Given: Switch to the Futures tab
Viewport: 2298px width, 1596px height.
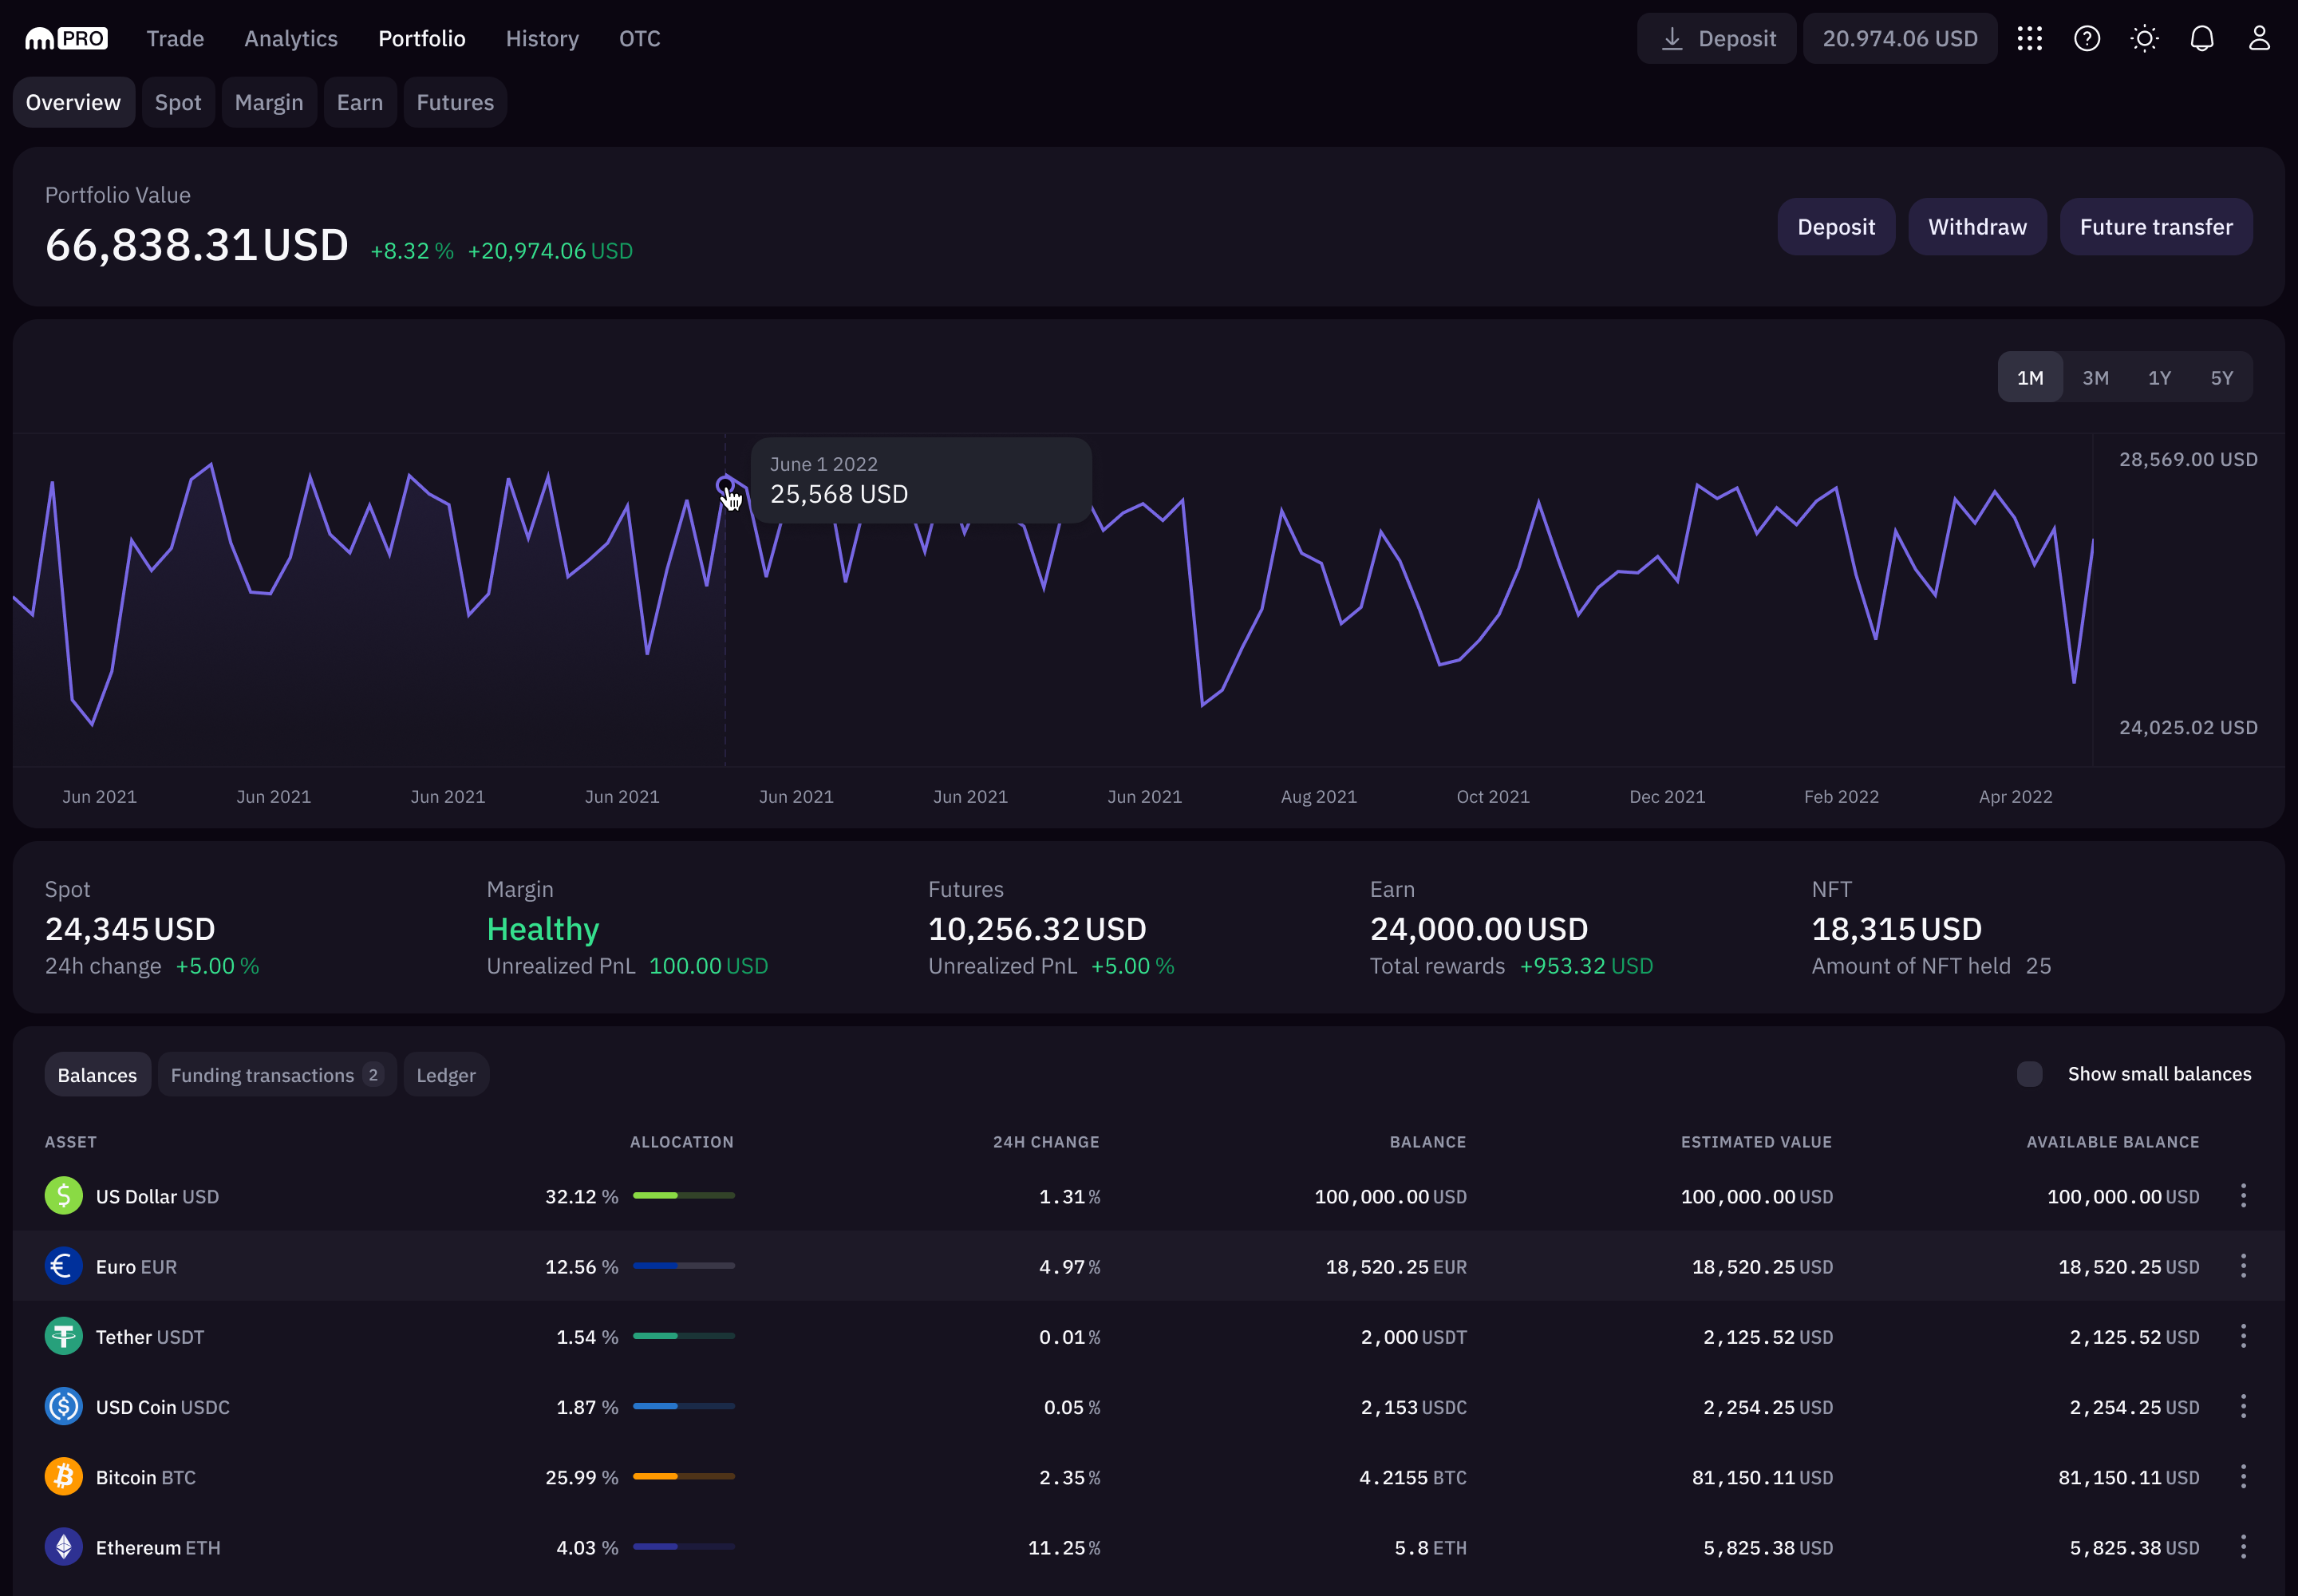Looking at the screenshot, I should [x=455, y=102].
